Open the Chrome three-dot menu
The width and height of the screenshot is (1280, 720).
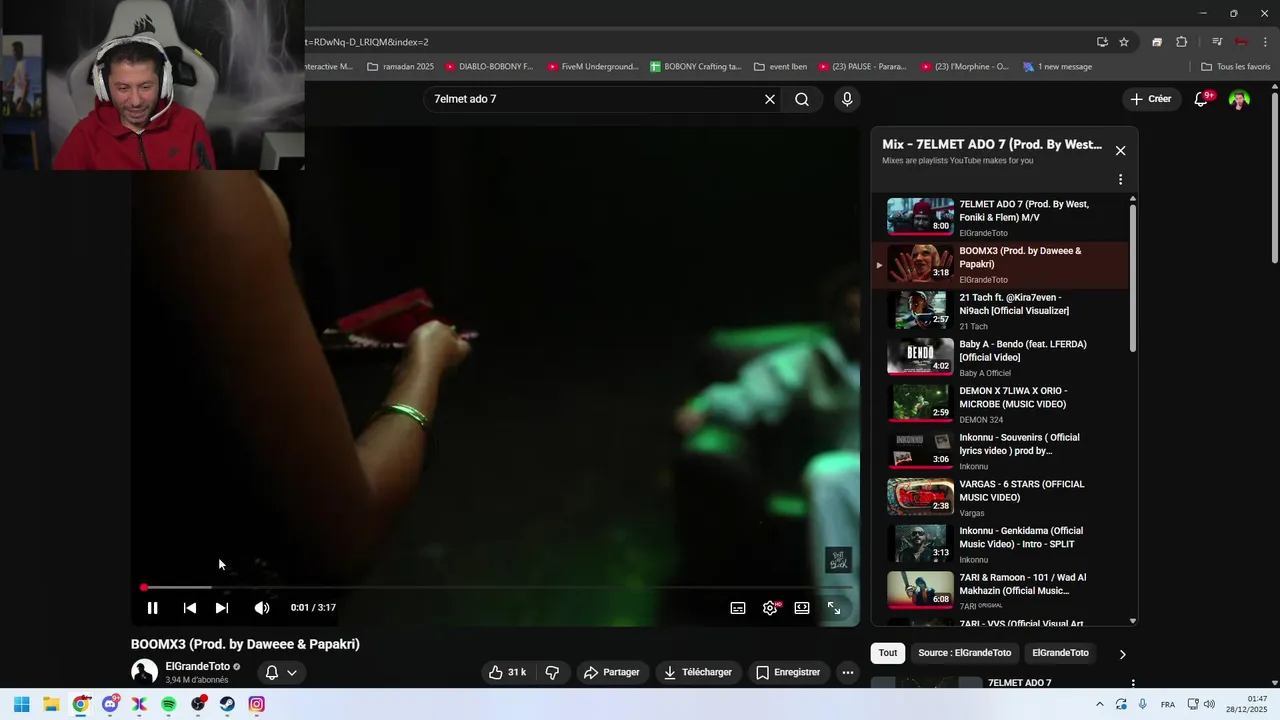click(x=1266, y=42)
